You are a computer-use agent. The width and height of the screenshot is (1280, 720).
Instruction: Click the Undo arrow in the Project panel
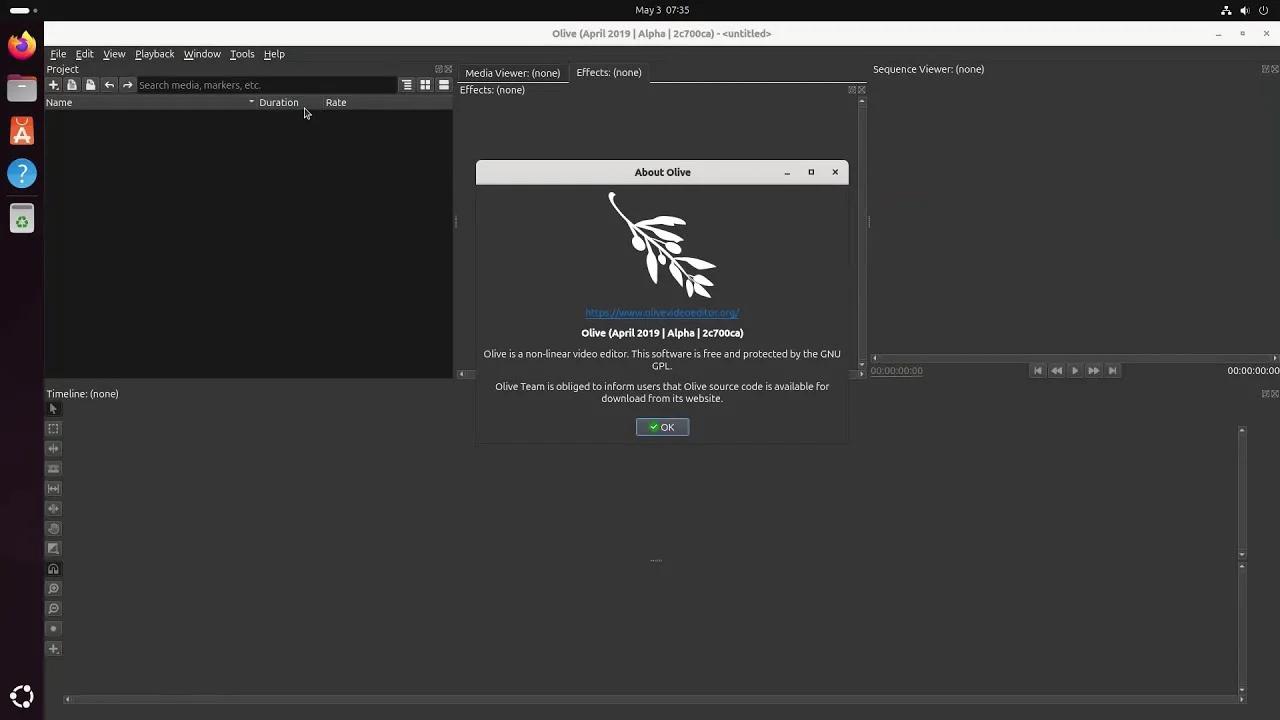pos(109,85)
